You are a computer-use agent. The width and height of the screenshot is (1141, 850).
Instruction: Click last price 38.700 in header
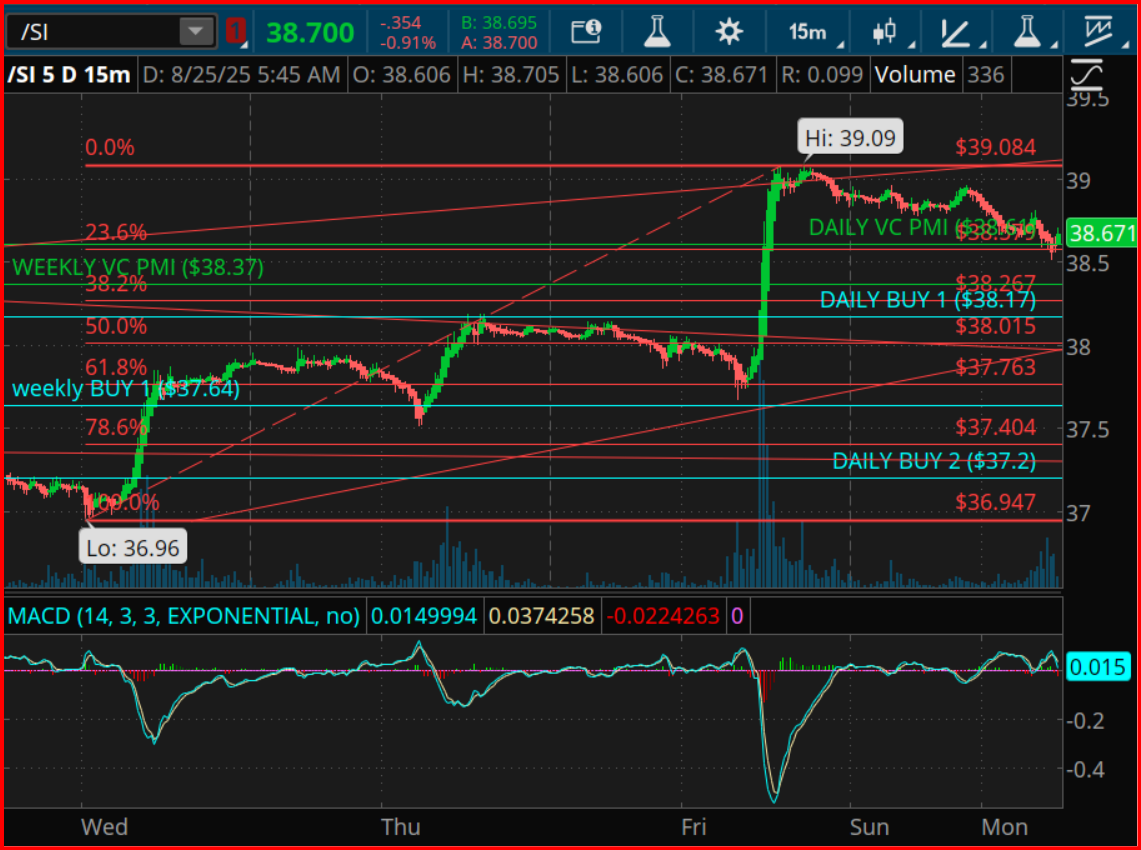tap(310, 32)
